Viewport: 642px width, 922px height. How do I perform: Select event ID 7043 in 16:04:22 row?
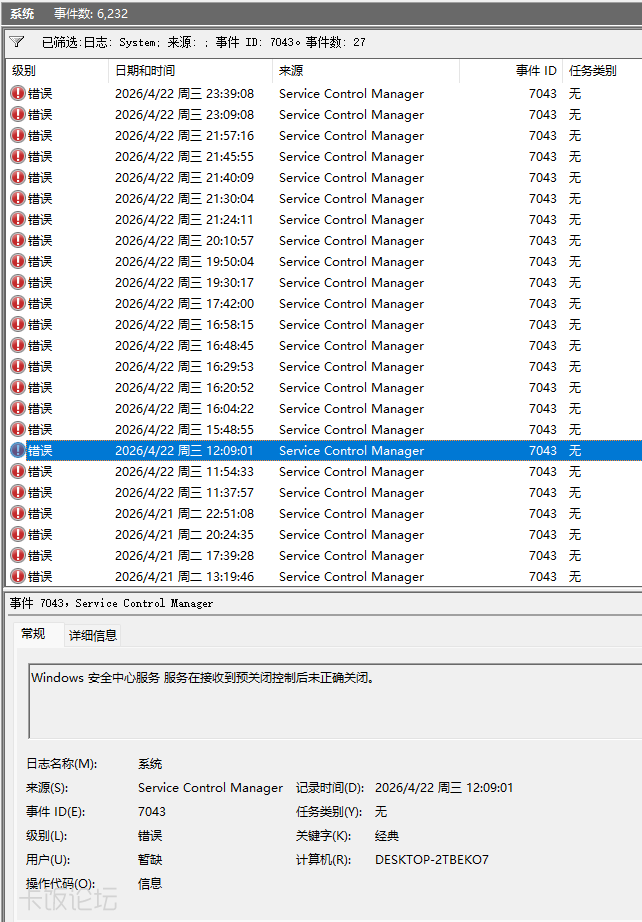pos(542,409)
